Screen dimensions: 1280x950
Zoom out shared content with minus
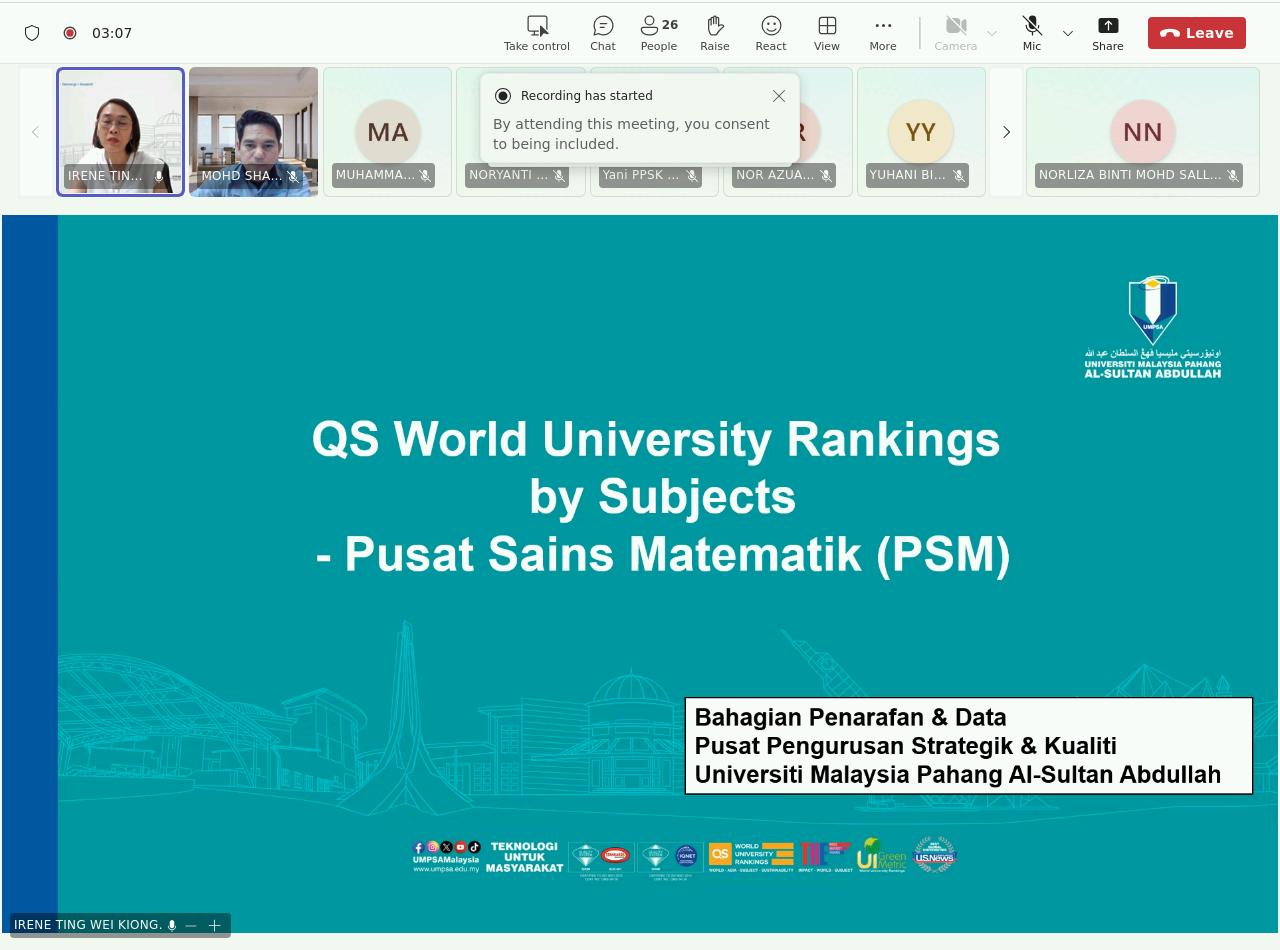coord(191,926)
